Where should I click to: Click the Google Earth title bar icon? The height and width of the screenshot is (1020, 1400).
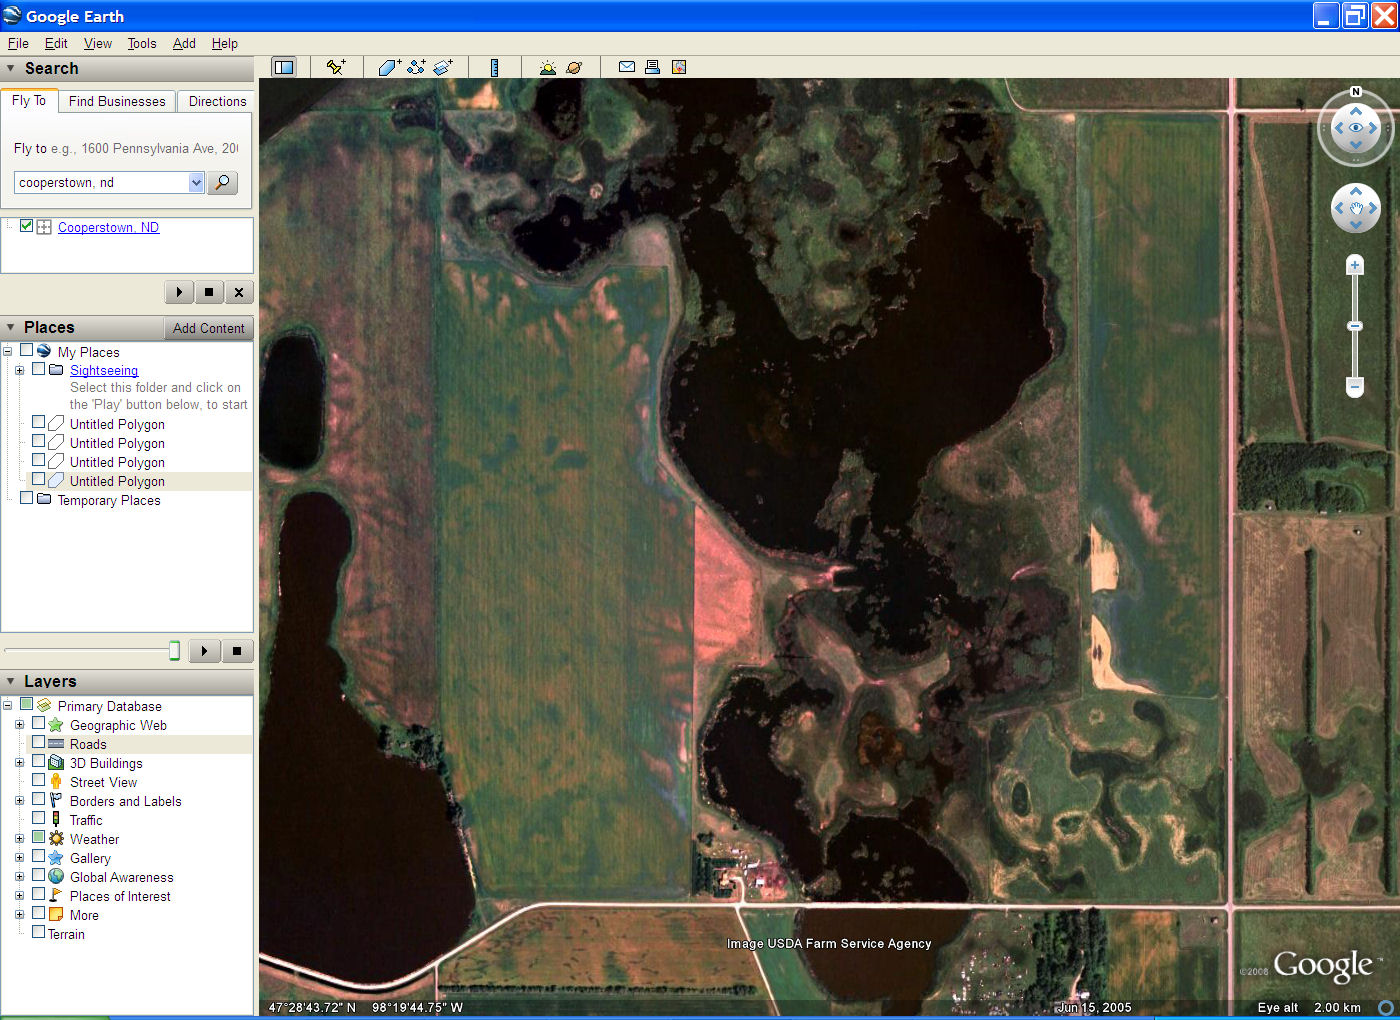[x=12, y=15]
